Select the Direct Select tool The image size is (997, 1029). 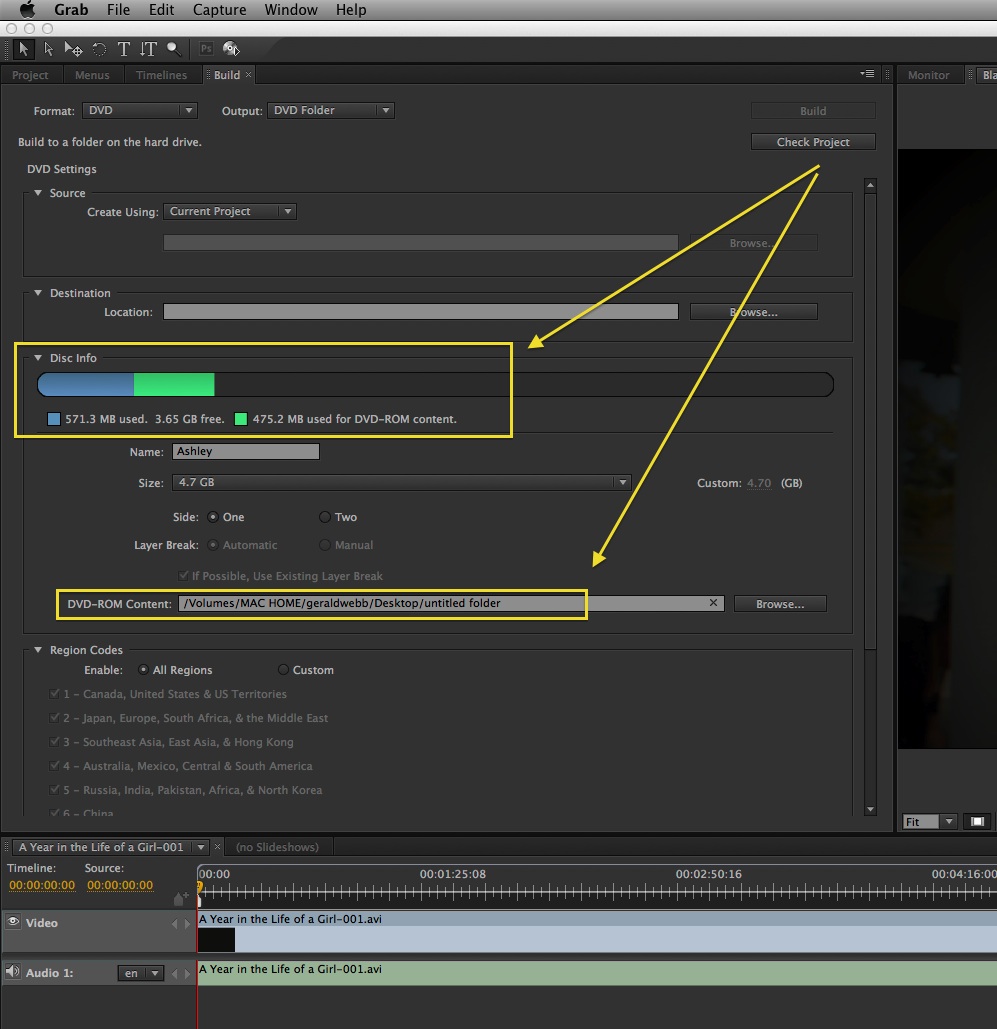point(48,49)
